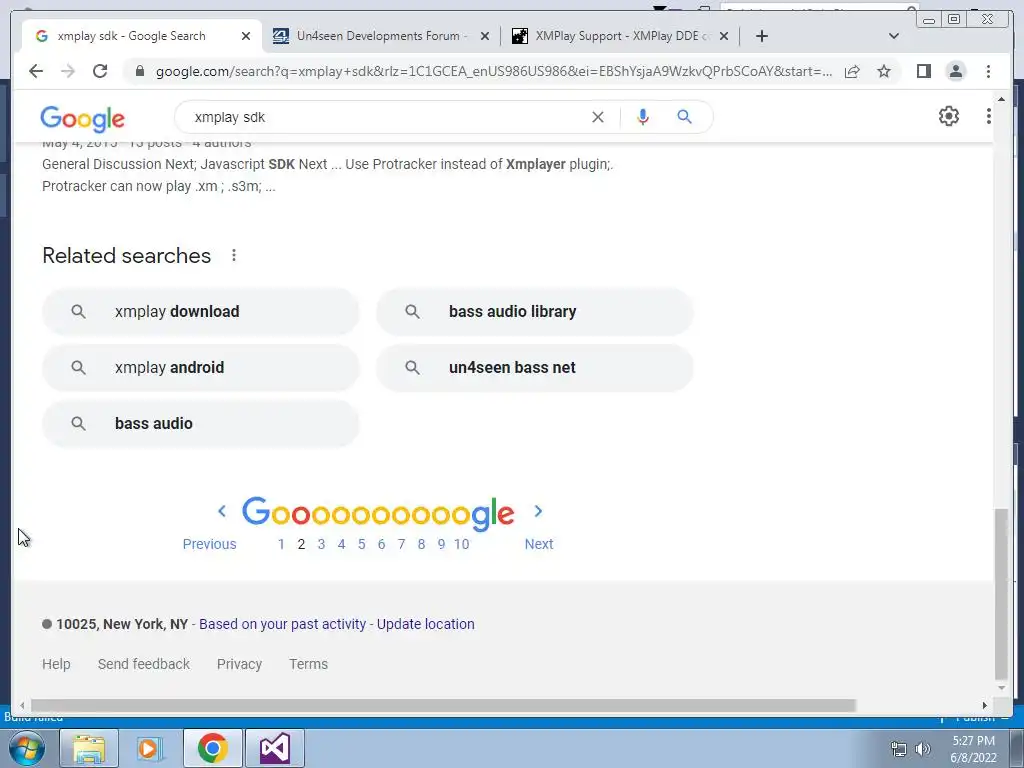1024x768 pixels.
Task: Click the scrollbar down arrow
Action: [1001, 688]
